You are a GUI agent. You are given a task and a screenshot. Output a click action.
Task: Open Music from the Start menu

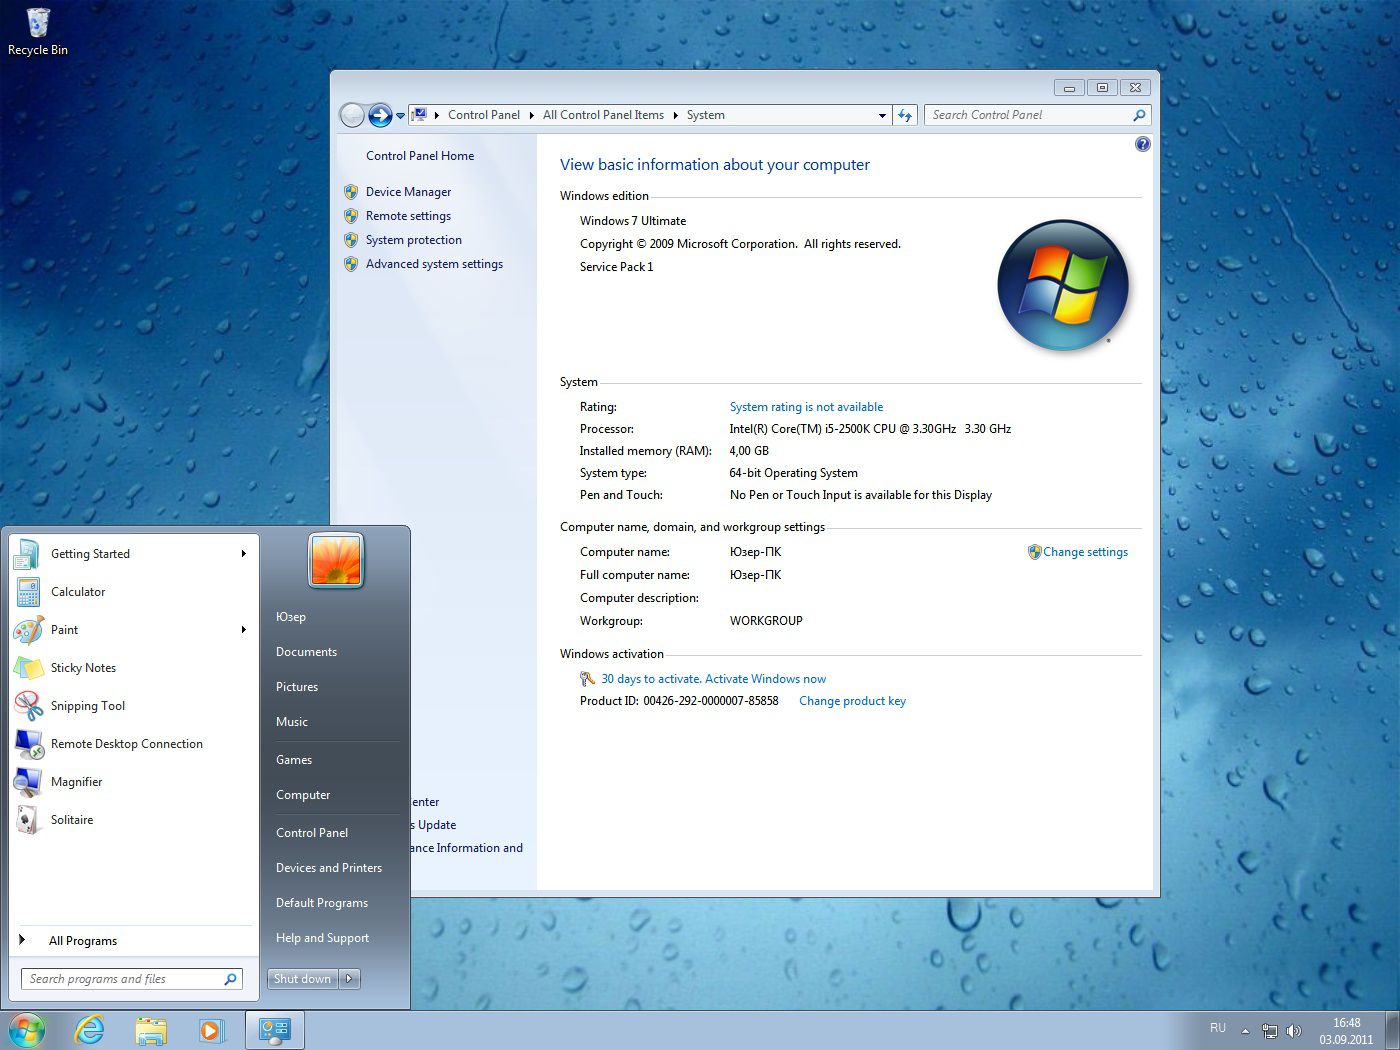[x=292, y=722]
